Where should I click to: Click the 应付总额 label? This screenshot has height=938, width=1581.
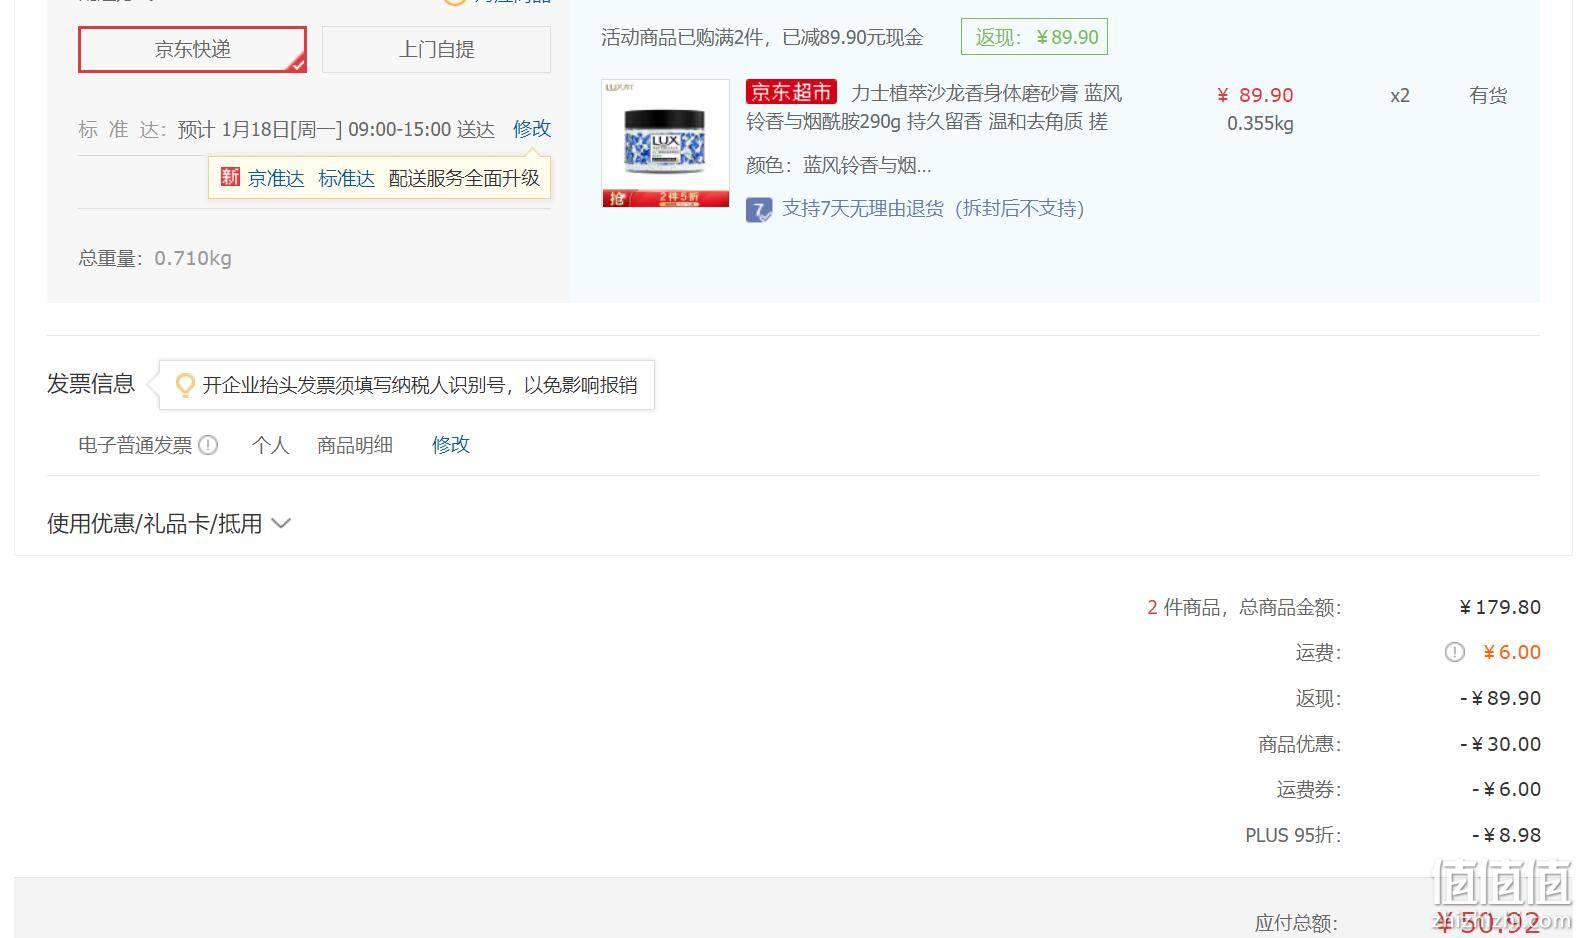[x=1296, y=923]
